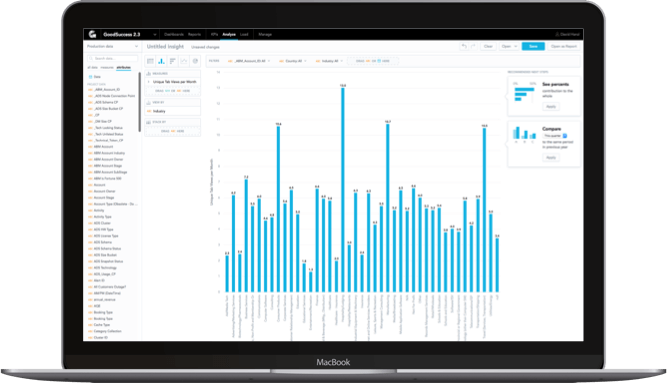The height and width of the screenshot is (383, 668).
Task: Select the ABM Account Stage attribute
Action: (x=108, y=166)
